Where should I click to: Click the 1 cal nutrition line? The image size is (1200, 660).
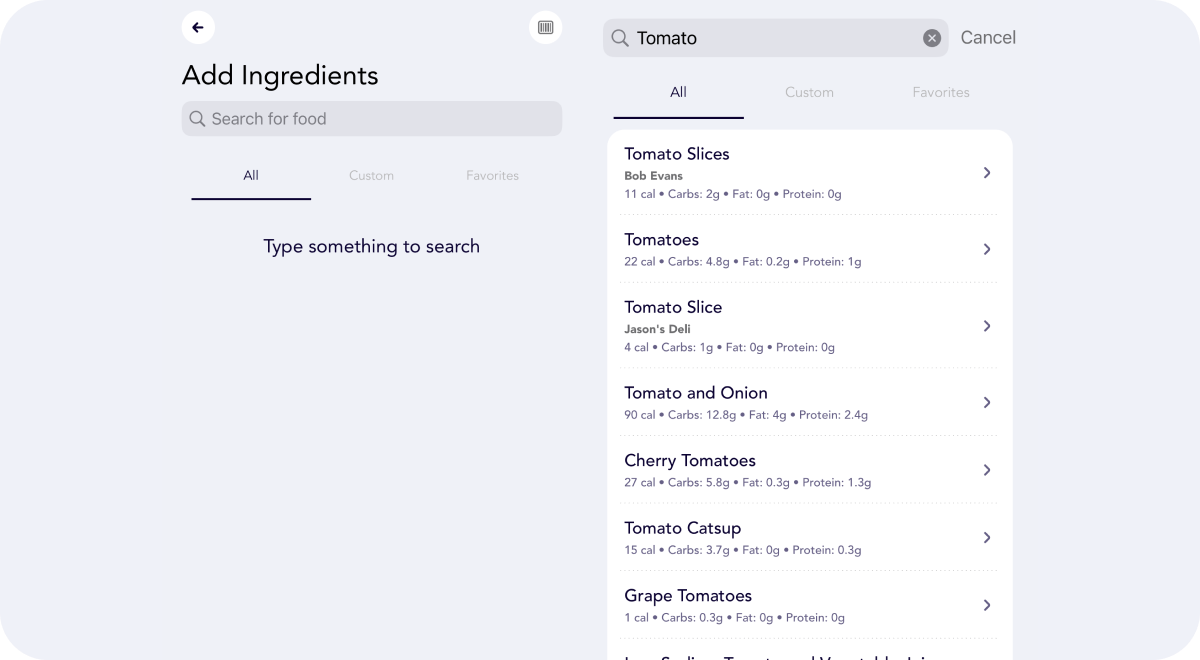(x=735, y=618)
